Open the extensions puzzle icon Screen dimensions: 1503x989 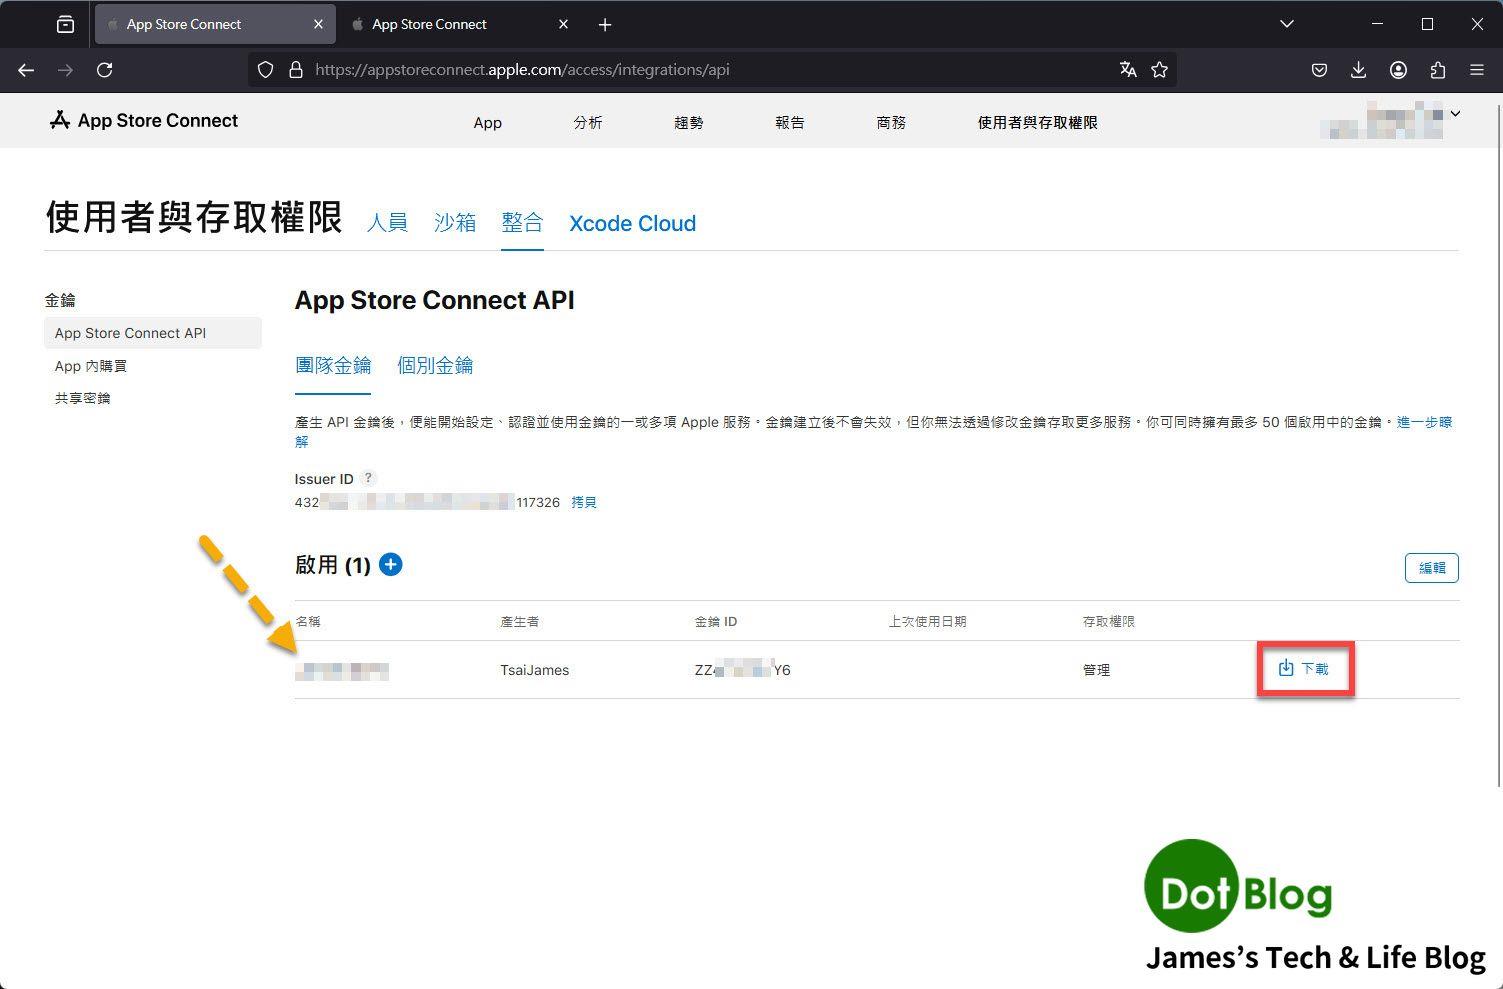(1437, 69)
